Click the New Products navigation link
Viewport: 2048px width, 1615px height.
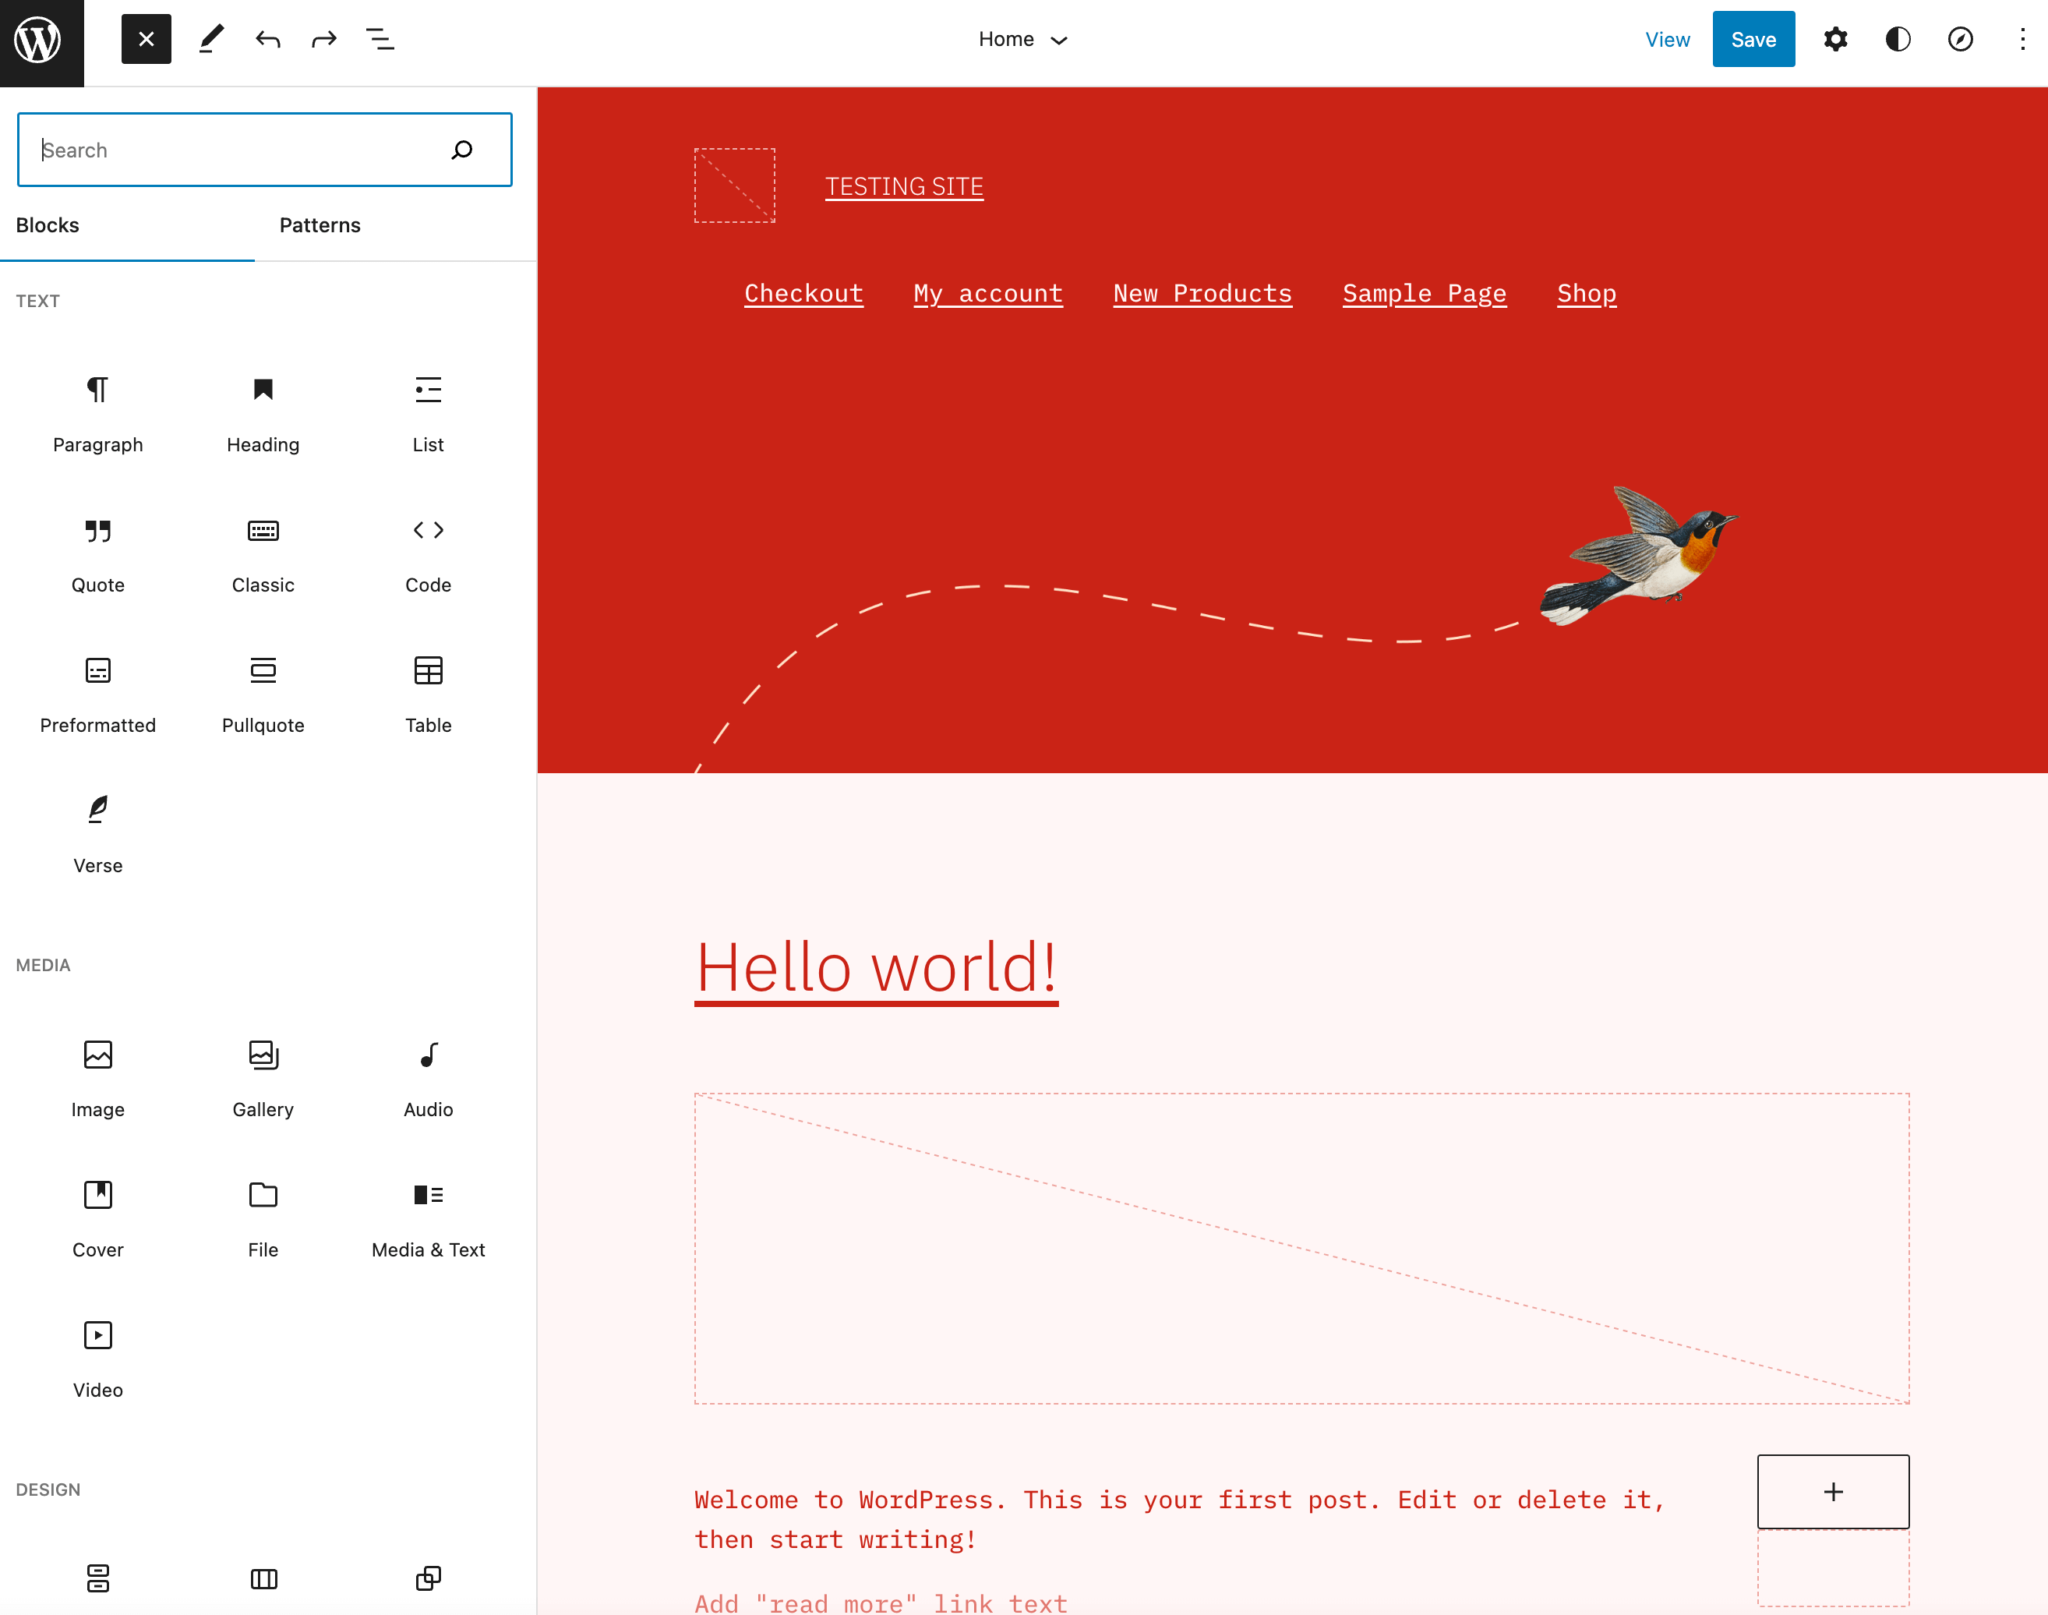point(1202,293)
